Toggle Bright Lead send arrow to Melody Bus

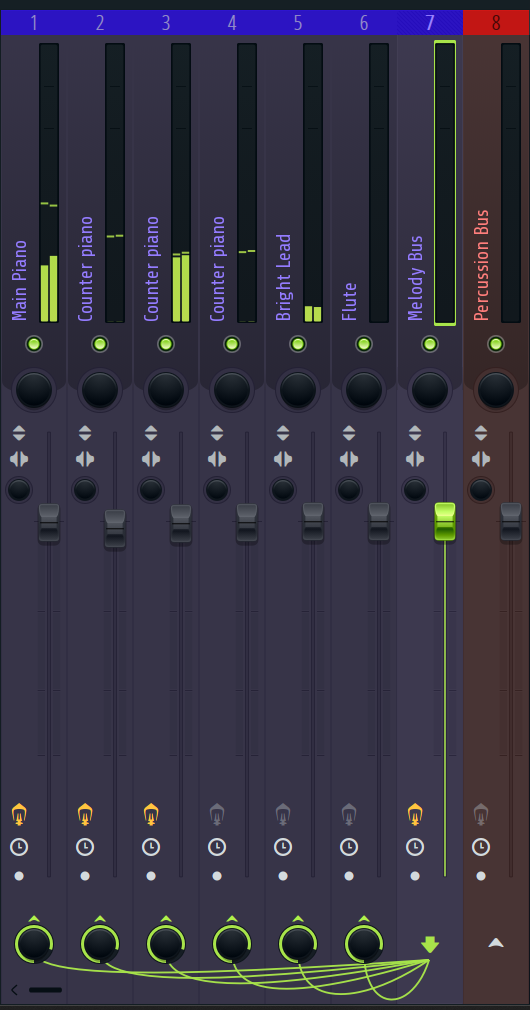point(298,919)
